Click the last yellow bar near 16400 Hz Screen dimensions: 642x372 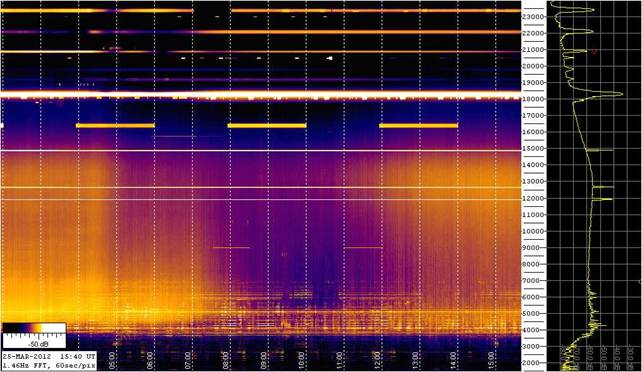click(418, 126)
